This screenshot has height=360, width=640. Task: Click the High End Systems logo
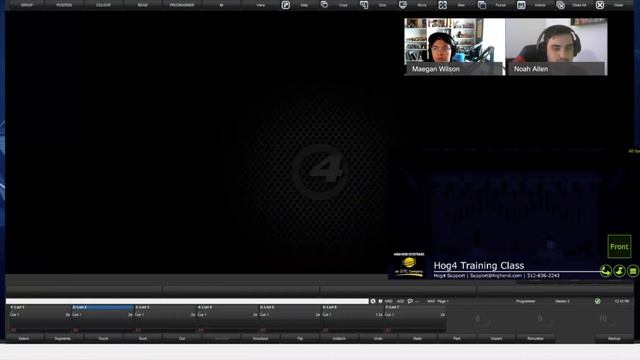tap(409, 265)
